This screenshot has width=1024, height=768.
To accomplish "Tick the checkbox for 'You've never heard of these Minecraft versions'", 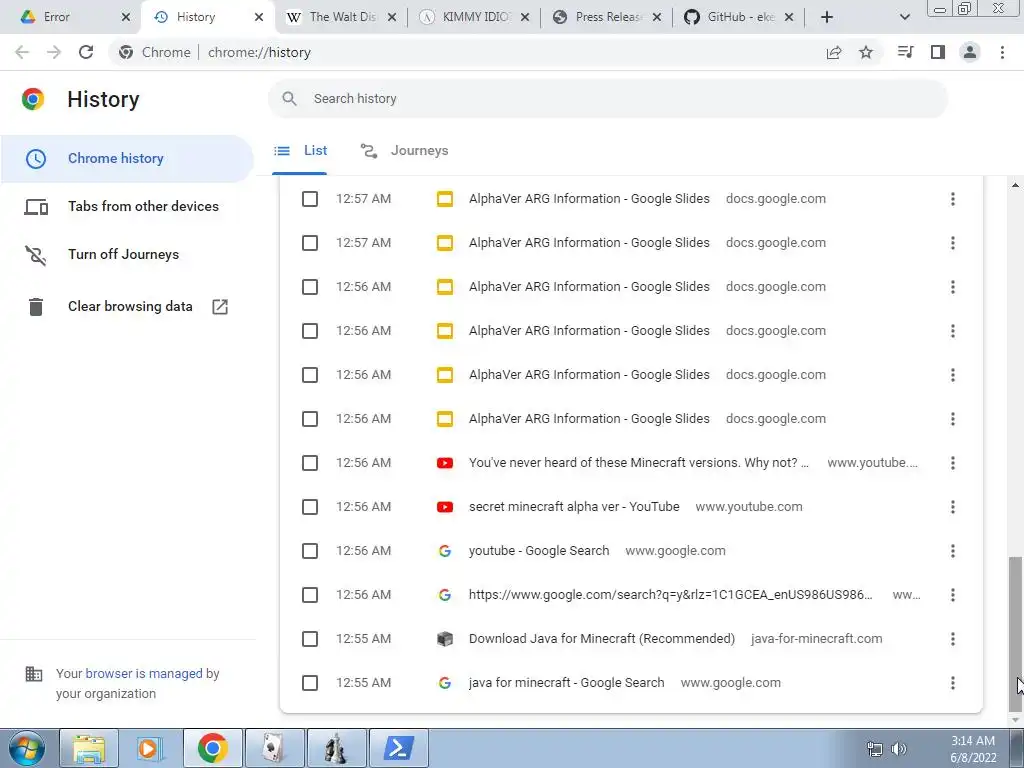I will coord(310,463).
